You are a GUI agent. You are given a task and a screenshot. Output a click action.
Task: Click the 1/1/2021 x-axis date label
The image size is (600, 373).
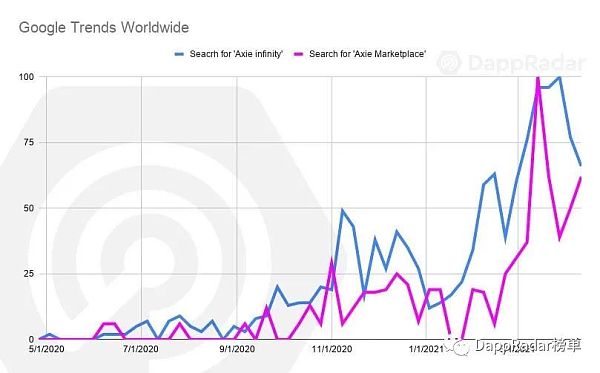coord(426,349)
